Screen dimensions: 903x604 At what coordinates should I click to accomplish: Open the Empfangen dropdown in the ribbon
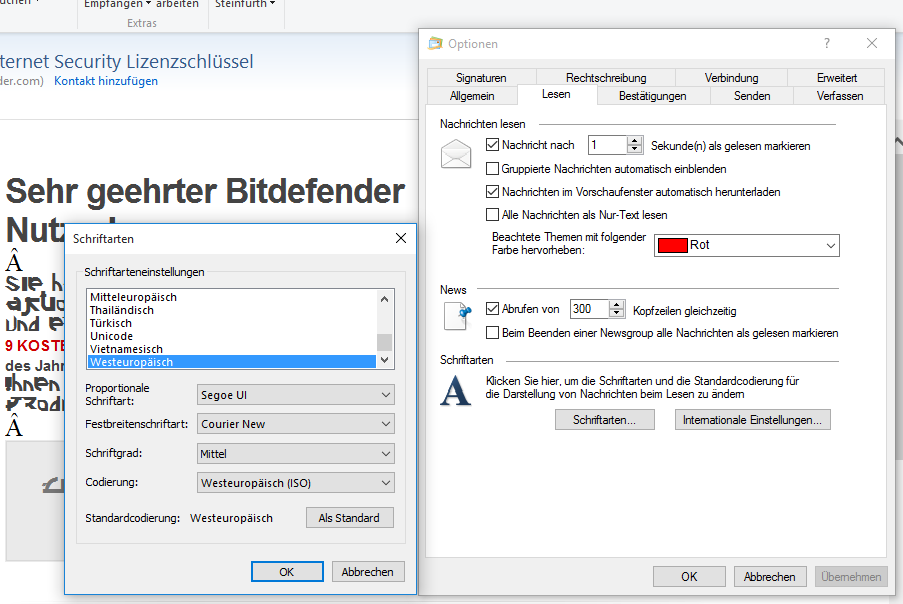click(117, 4)
